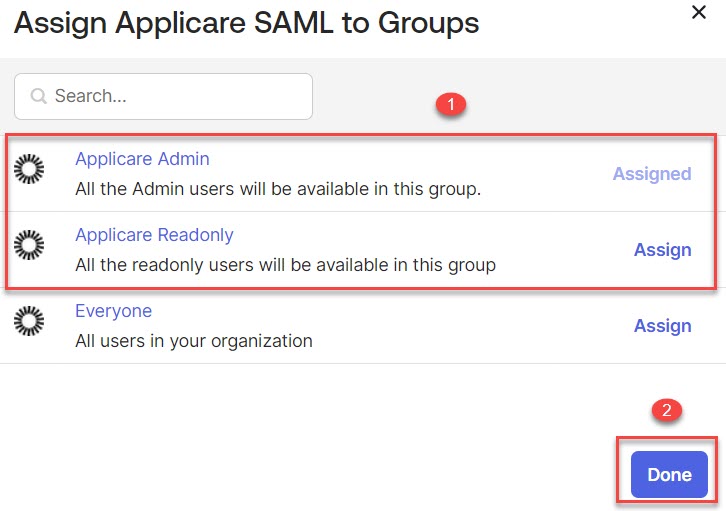This screenshot has width=726, height=511.
Task: Click the red step 1 badge
Action: [x=451, y=104]
